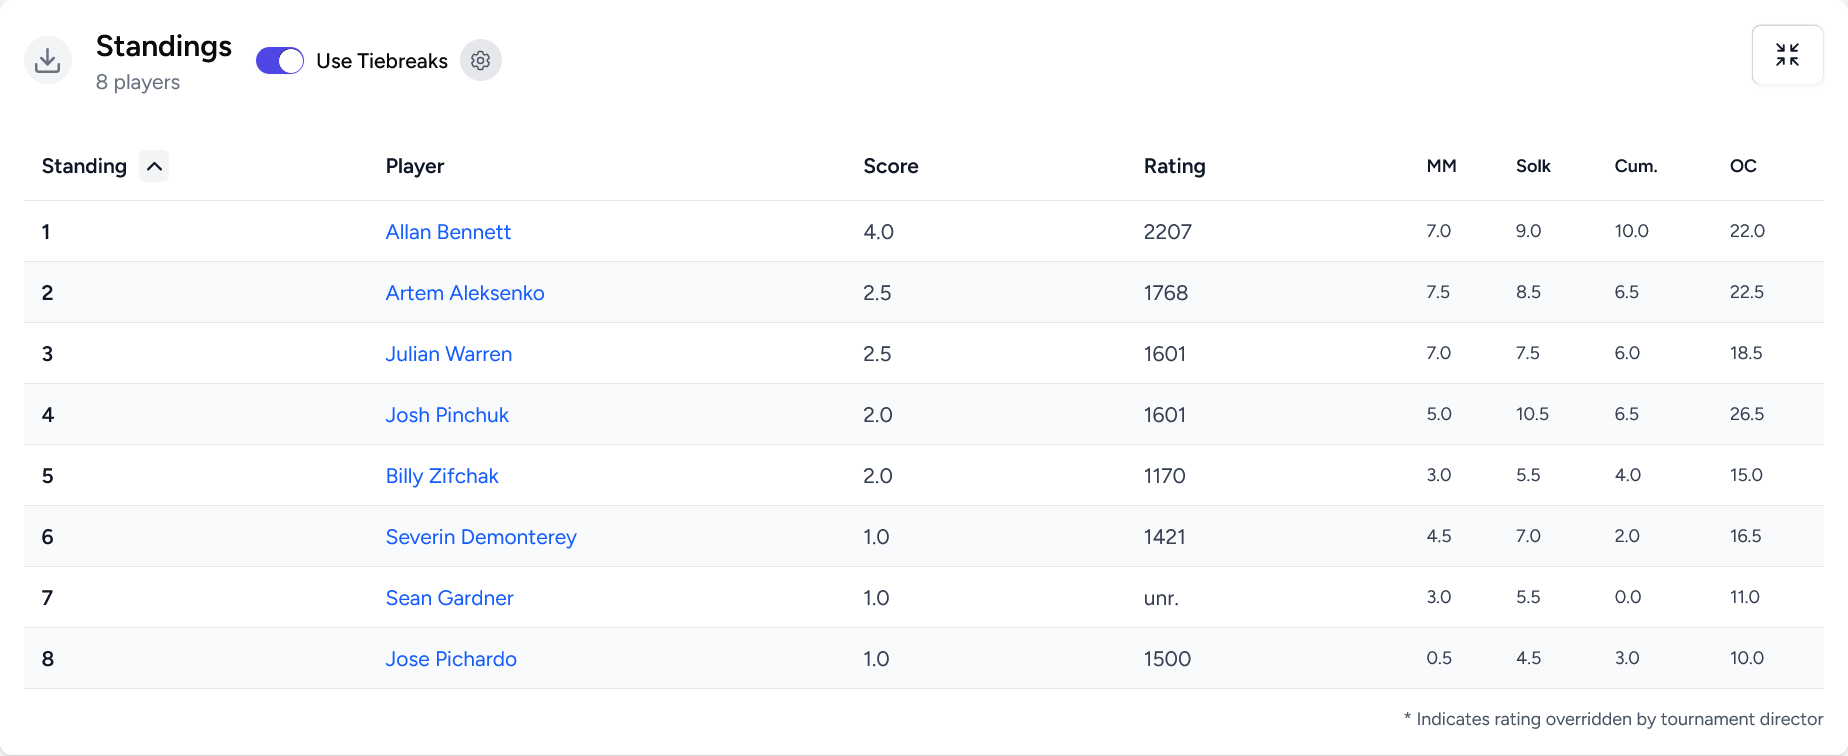Screen dimensions: 1848x756
Task: Click the Cum. tiebreak column header
Action: 1635,166
